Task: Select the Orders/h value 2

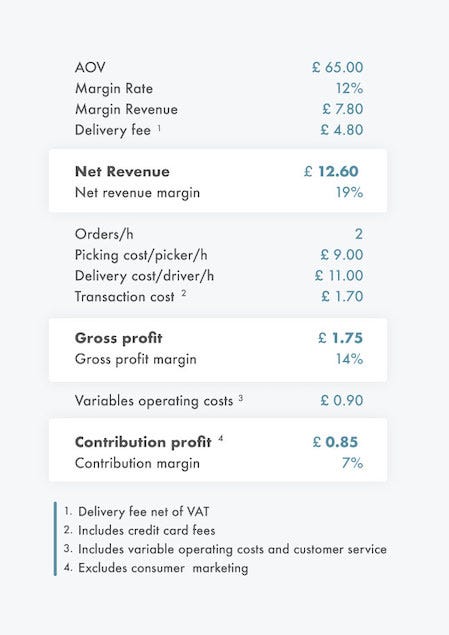Action: (x=359, y=234)
